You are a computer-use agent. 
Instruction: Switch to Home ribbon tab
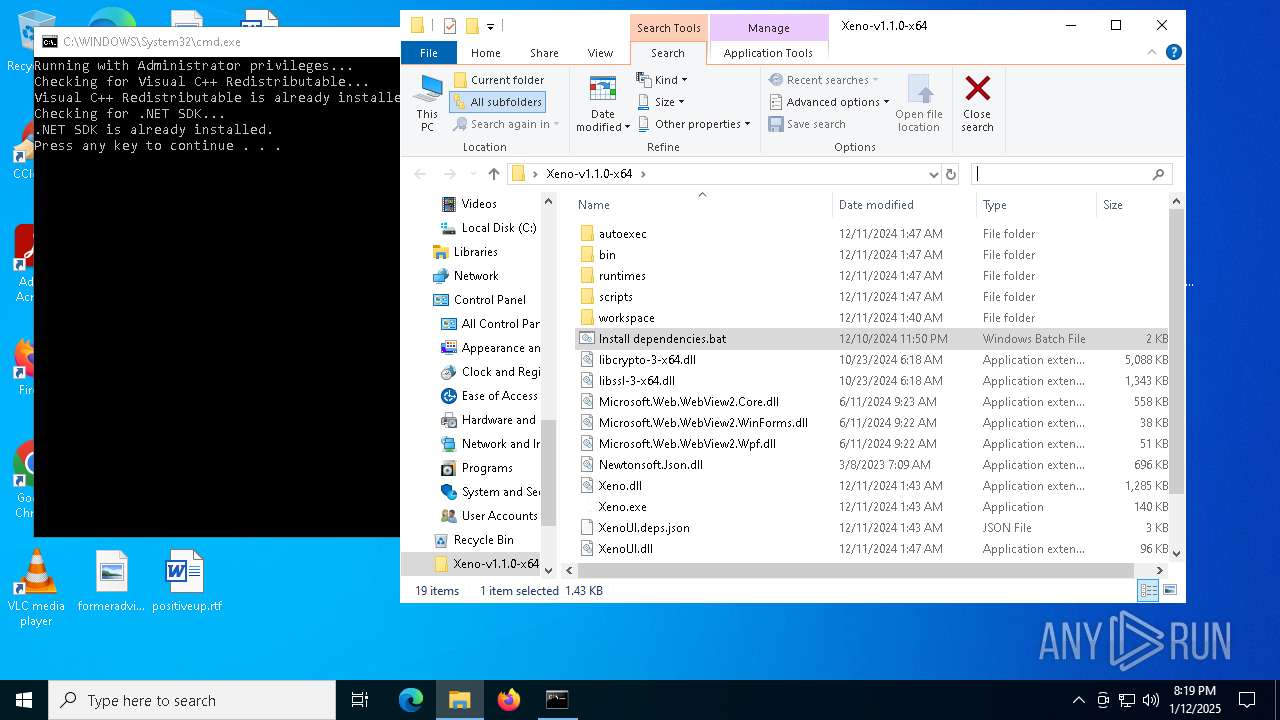tap(486, 53)
